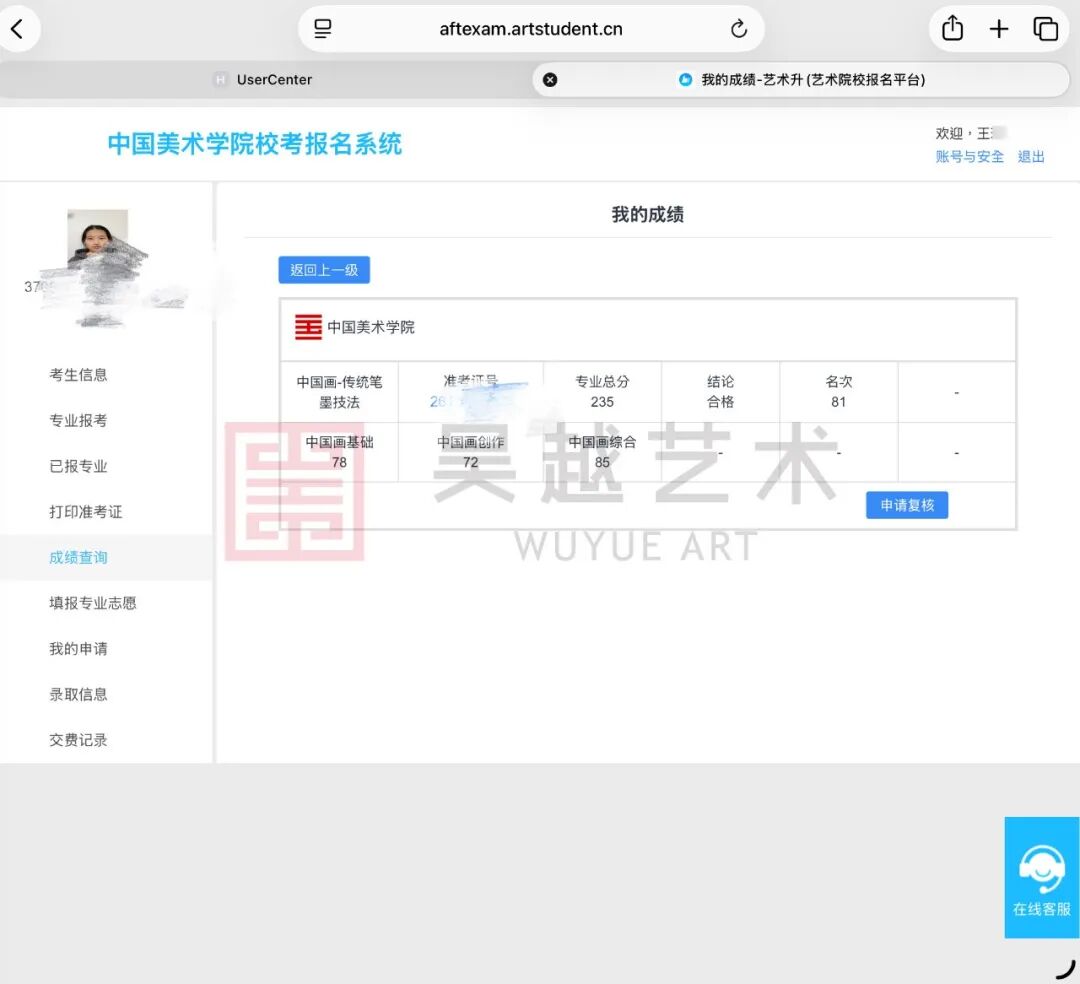Open a new browser tab
This screenshot has height=984, width=1080.
point(999,29)
